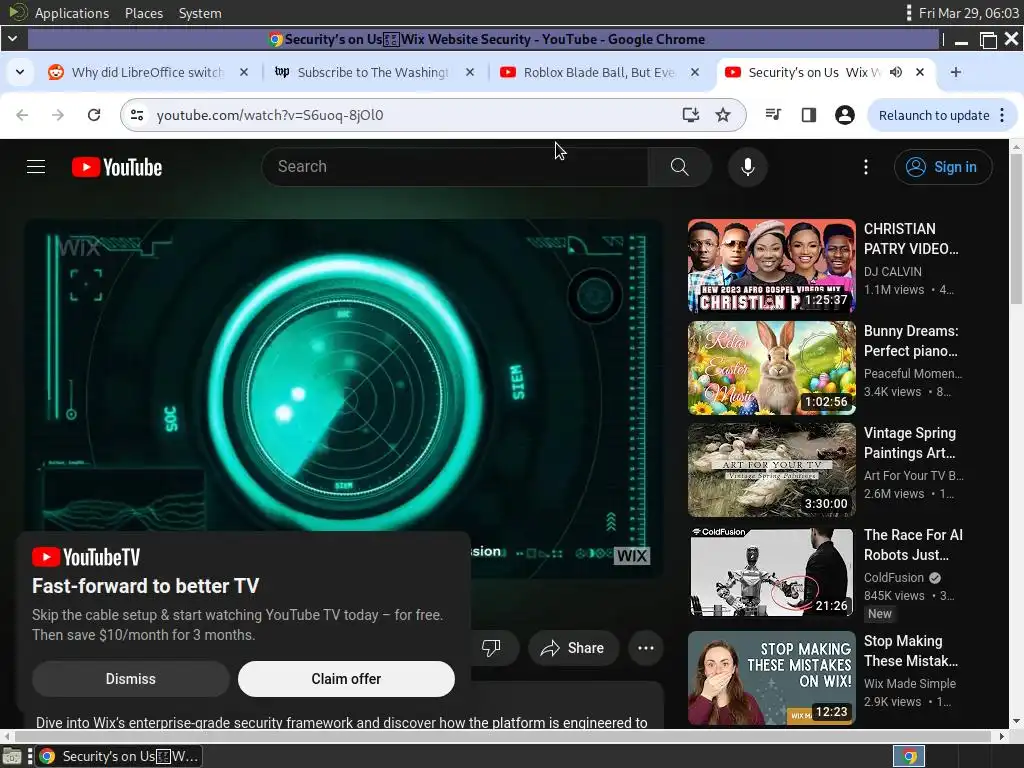Mute the tab via speaker icon
Screen dimensions: 1024x768
click(x=896, y=72)
